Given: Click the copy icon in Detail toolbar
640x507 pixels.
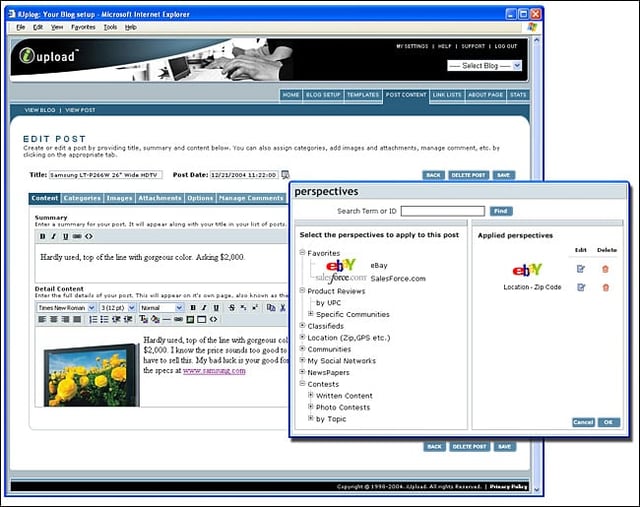Looking at the screenshot, I should (x=271, y=308).
